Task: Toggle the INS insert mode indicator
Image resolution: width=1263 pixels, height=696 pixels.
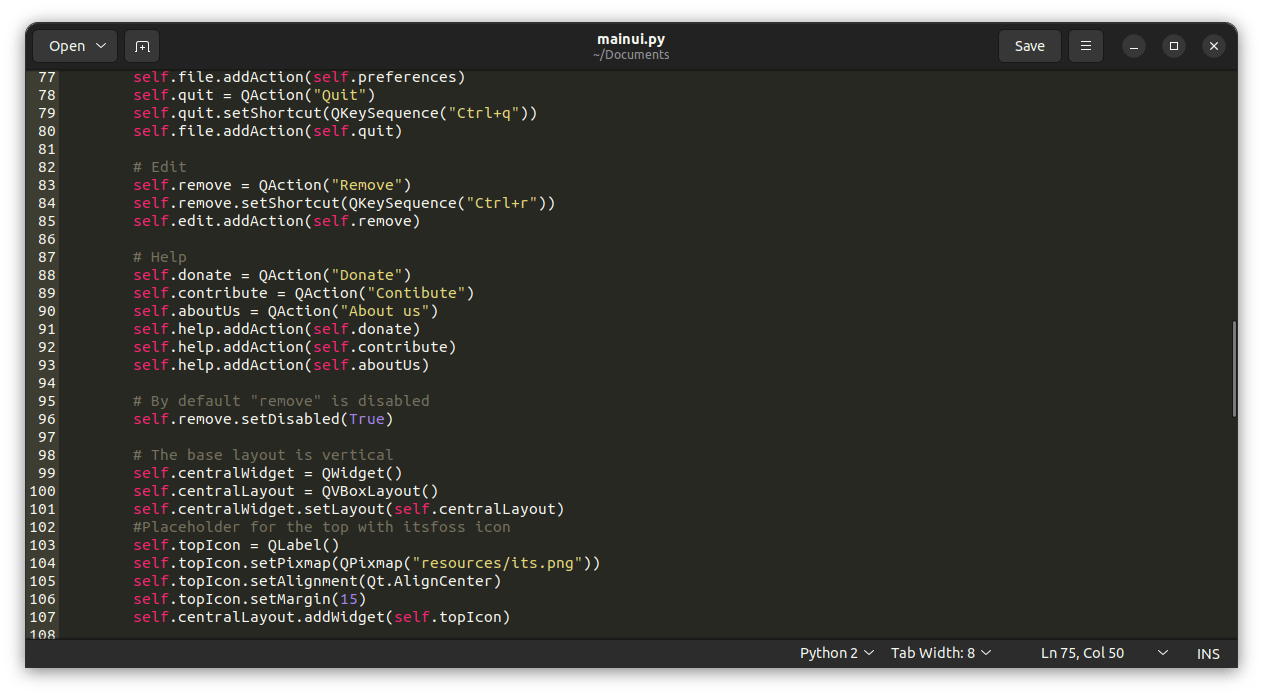Action: (x=1208, y=653)
